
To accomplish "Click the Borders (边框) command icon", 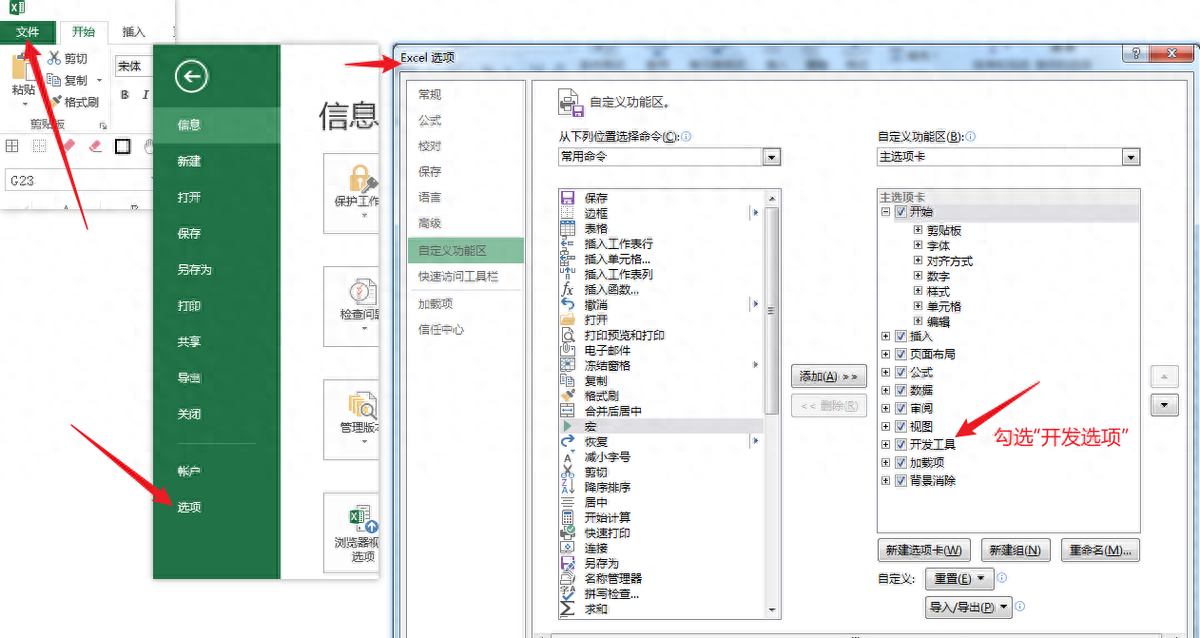I will pos(567,213).
